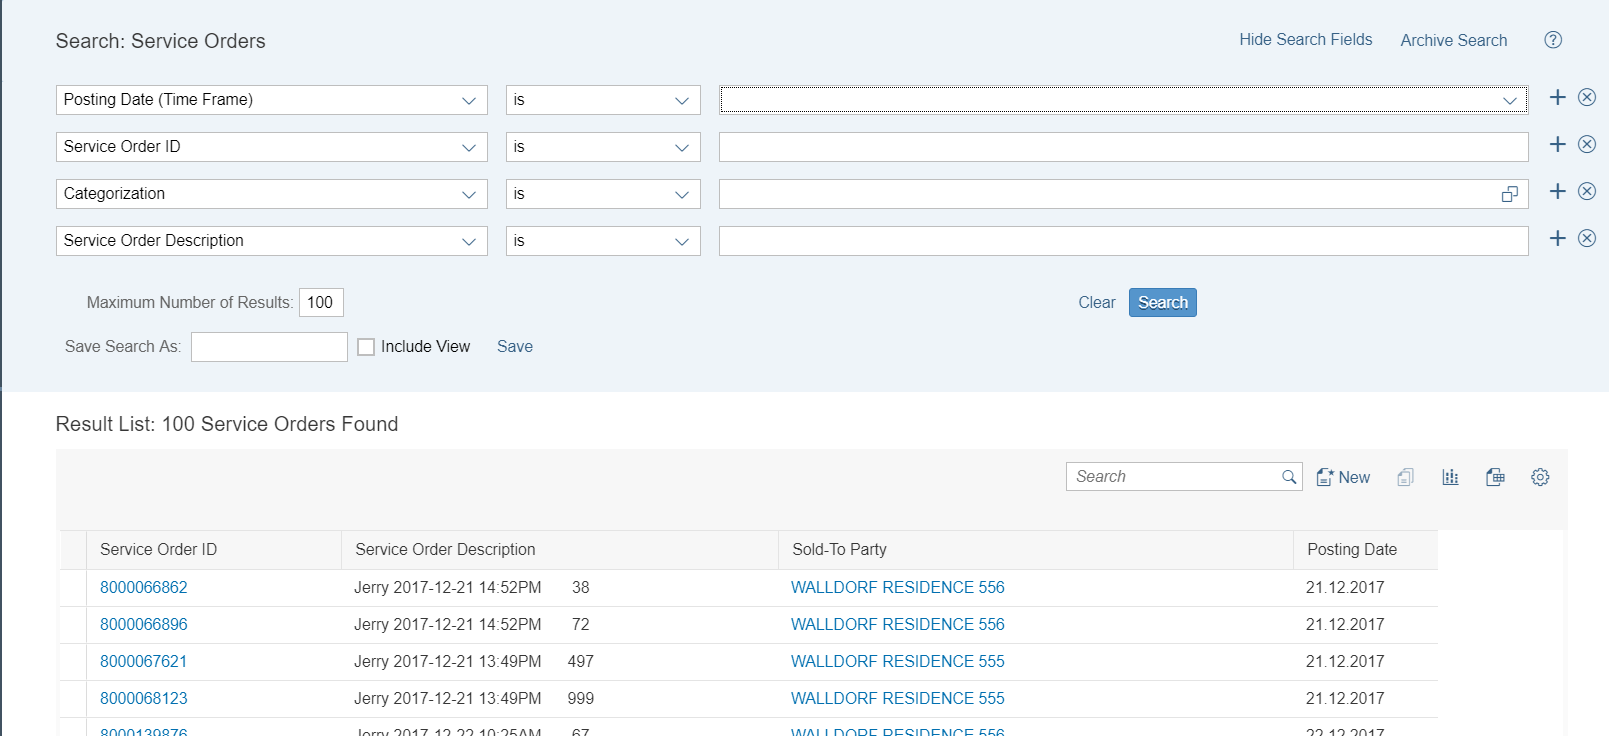This screenshot has width=1609, height=736.
Task: Remove the Posting Date search criterion row
Action: coord(1587,97)
